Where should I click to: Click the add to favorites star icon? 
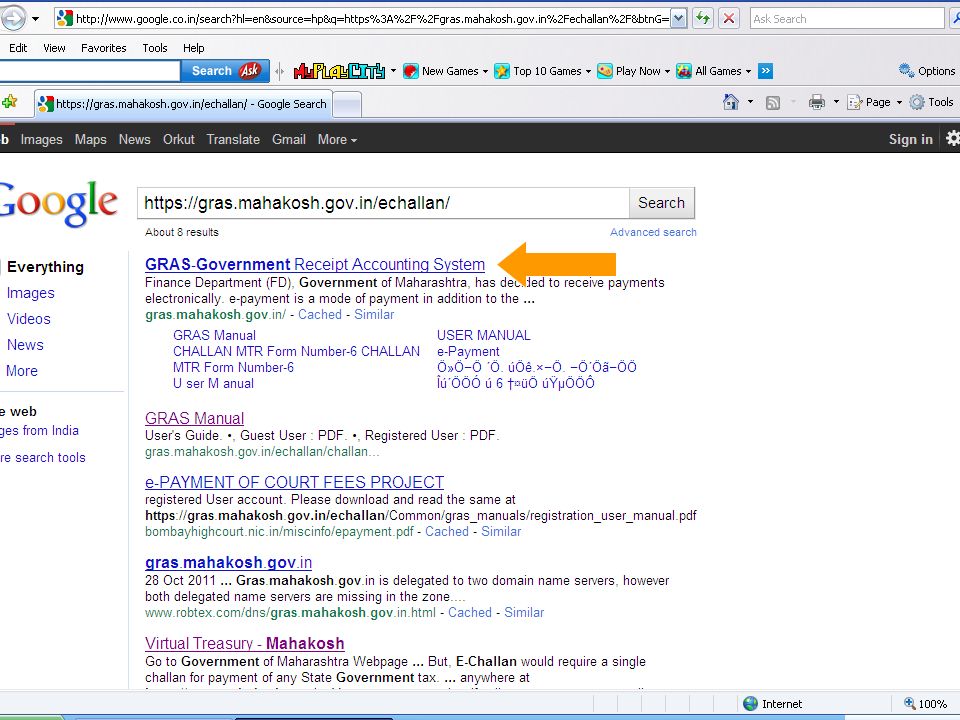[9, 102]
